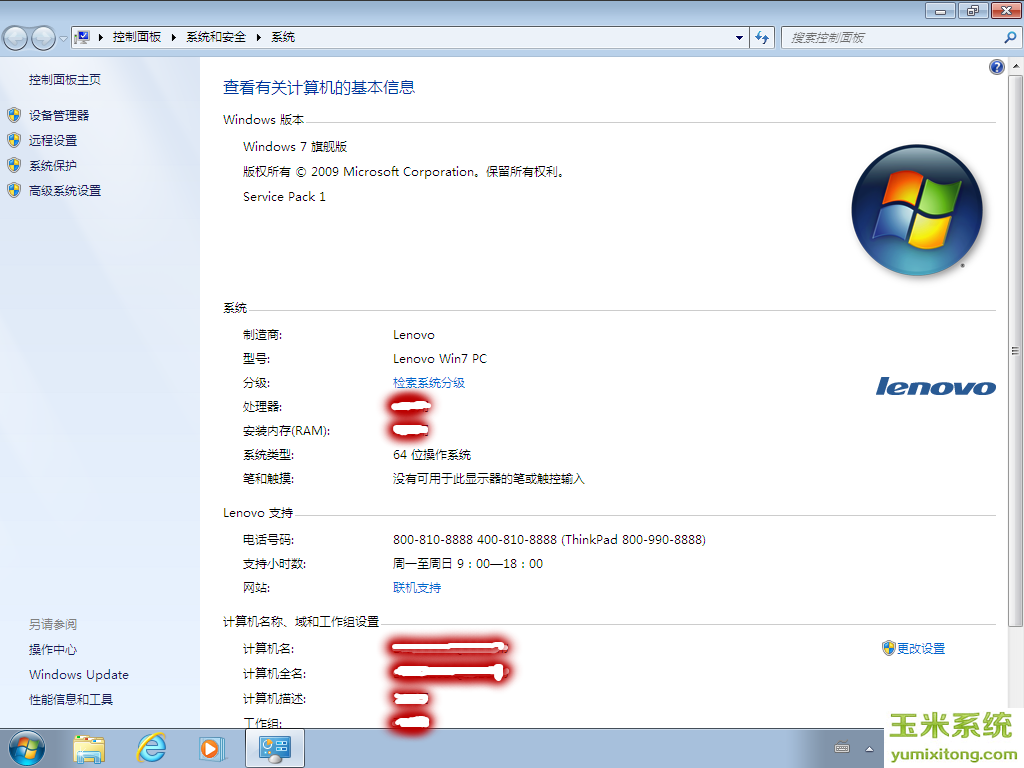Restore down the System window
The height and width of the screenshot is (768, 1024).
973,10
